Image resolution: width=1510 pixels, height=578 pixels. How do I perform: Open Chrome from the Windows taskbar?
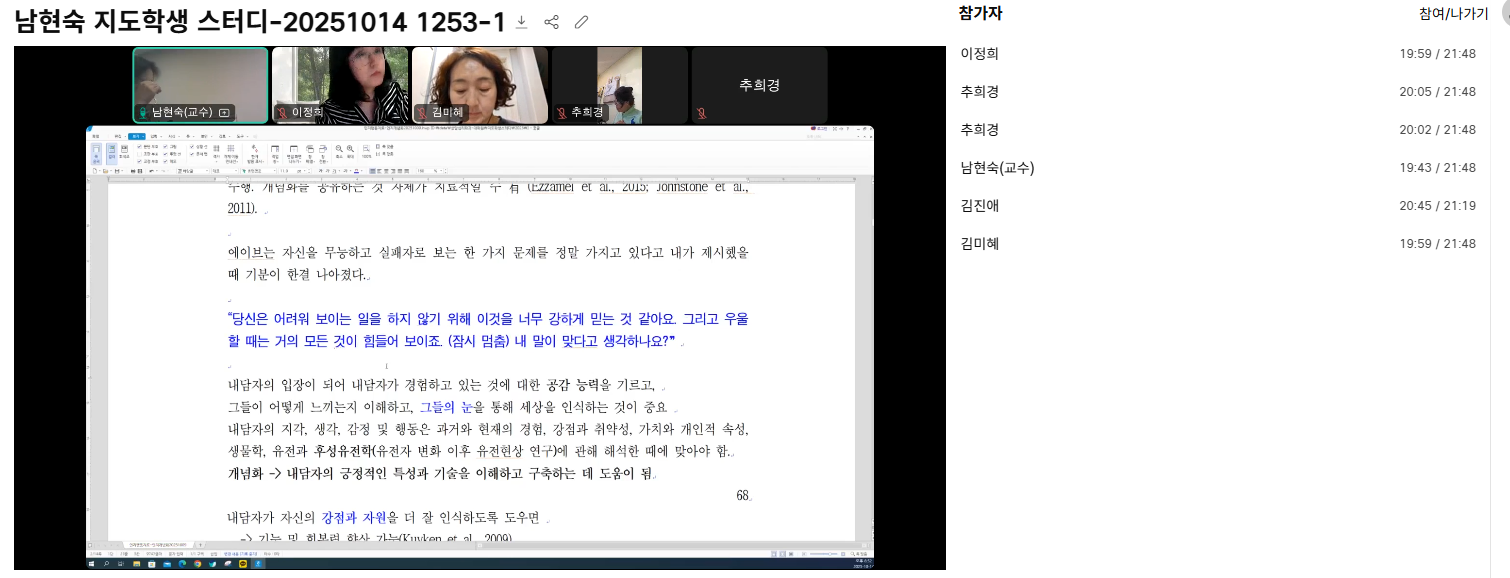click(198, 564)
